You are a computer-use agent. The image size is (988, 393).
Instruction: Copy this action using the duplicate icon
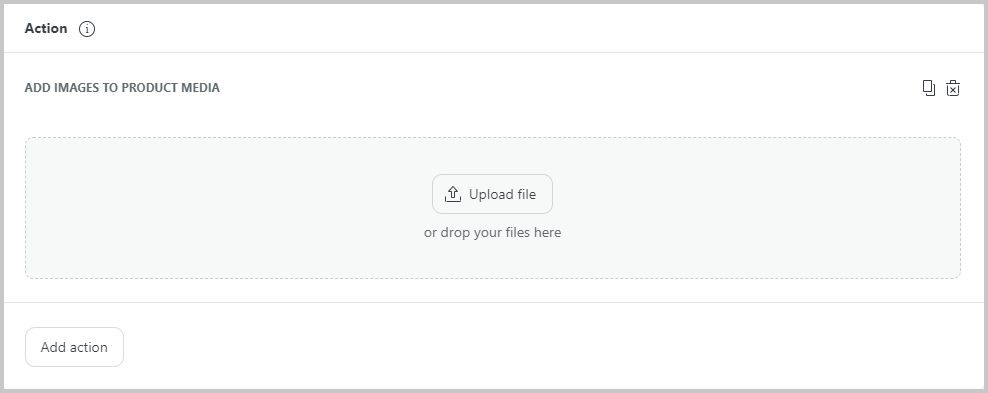coord(929,88)
